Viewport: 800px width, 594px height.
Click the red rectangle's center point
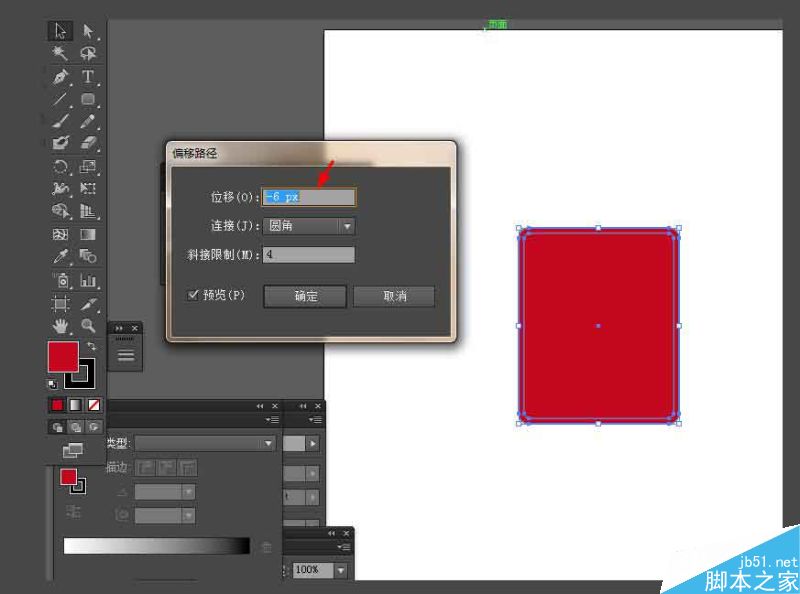598,326
